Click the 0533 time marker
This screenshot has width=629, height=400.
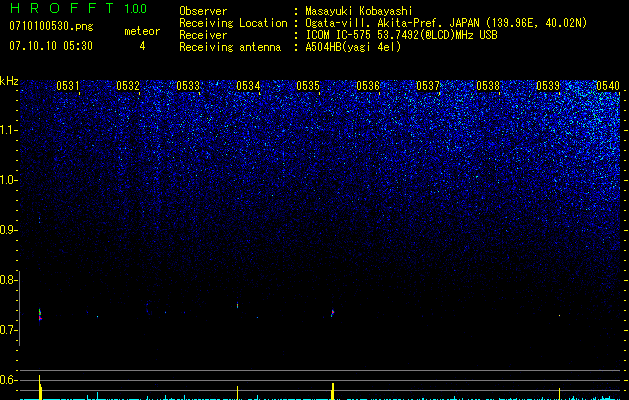point(188,85)
